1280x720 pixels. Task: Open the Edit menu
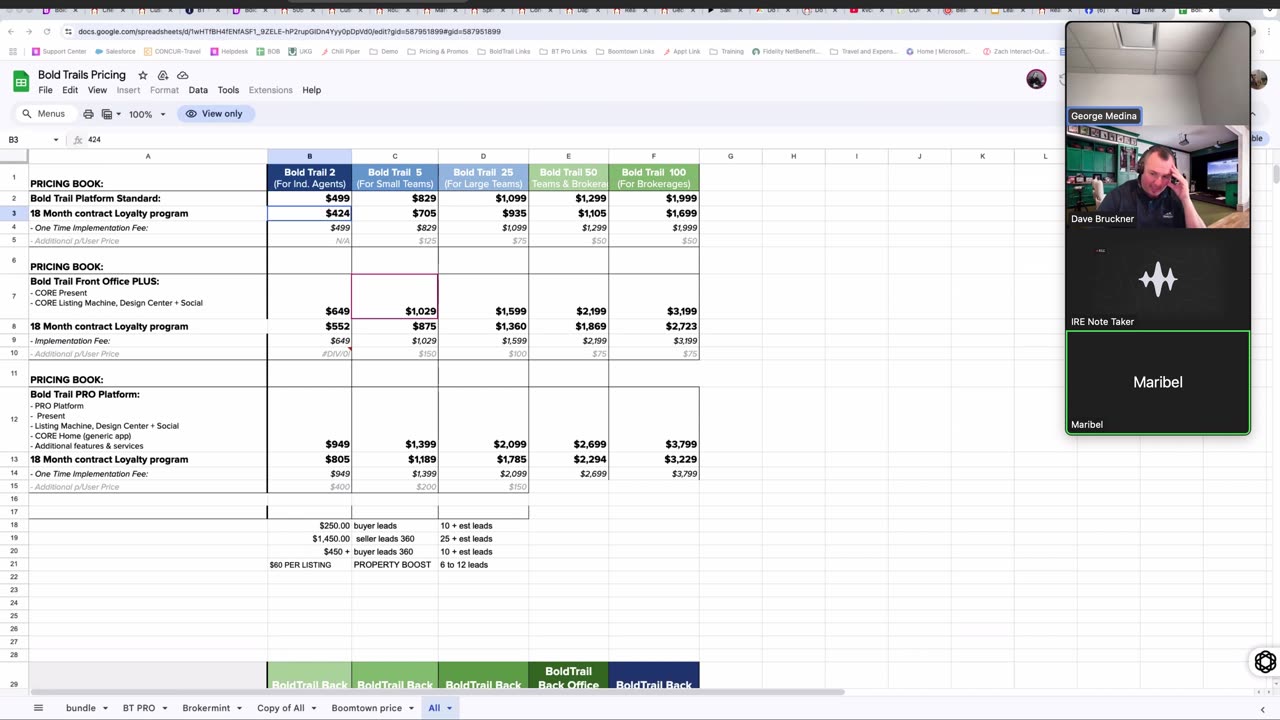tap(70, 90)
